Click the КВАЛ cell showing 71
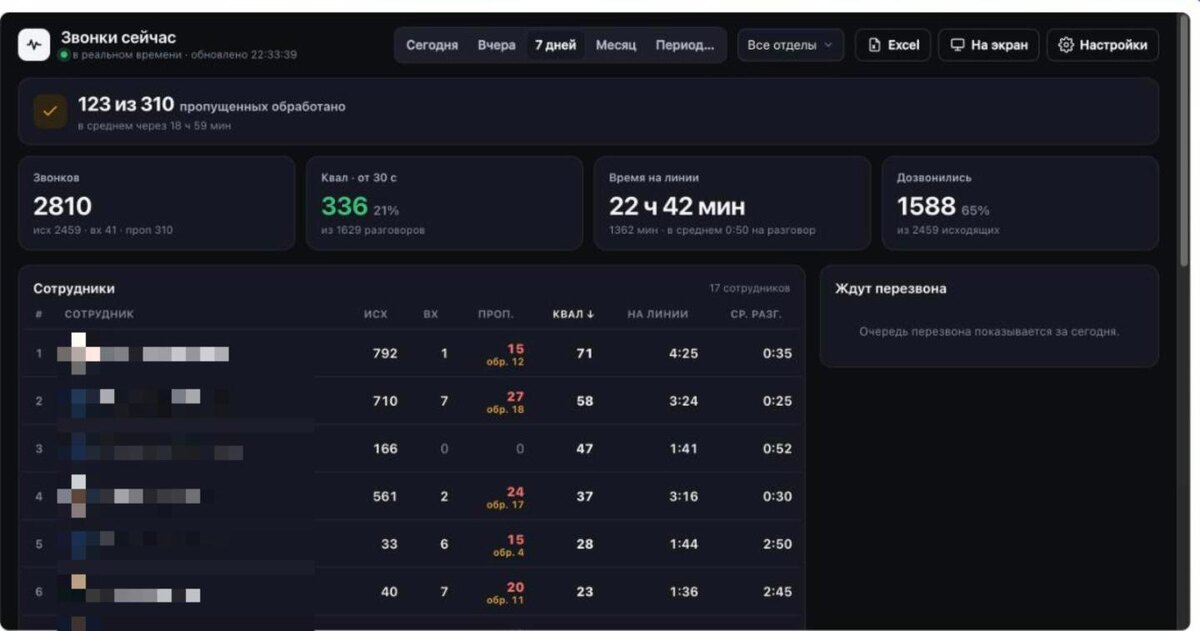 [585, 353]
